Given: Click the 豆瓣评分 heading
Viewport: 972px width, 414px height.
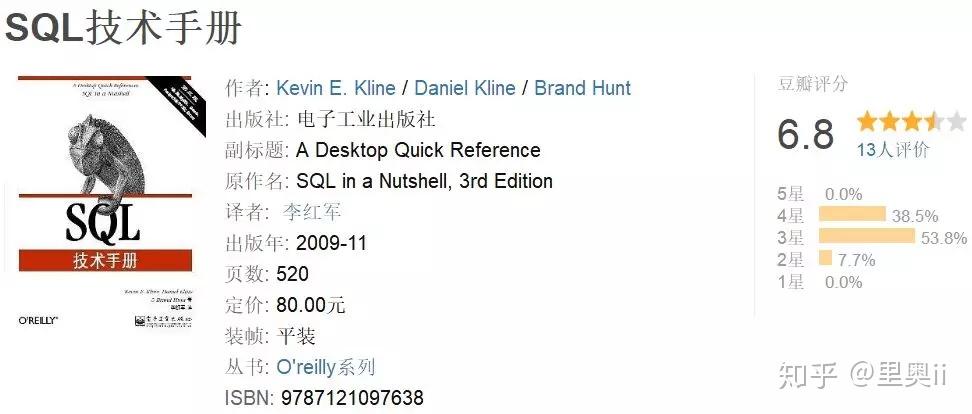Looking at the screenshot, I should point(812,84).
